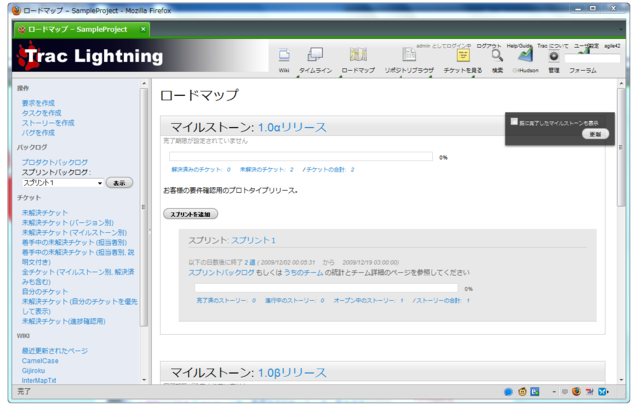
Task: Click the チケットを見る sticky note icon
Action: click(463, 55)
